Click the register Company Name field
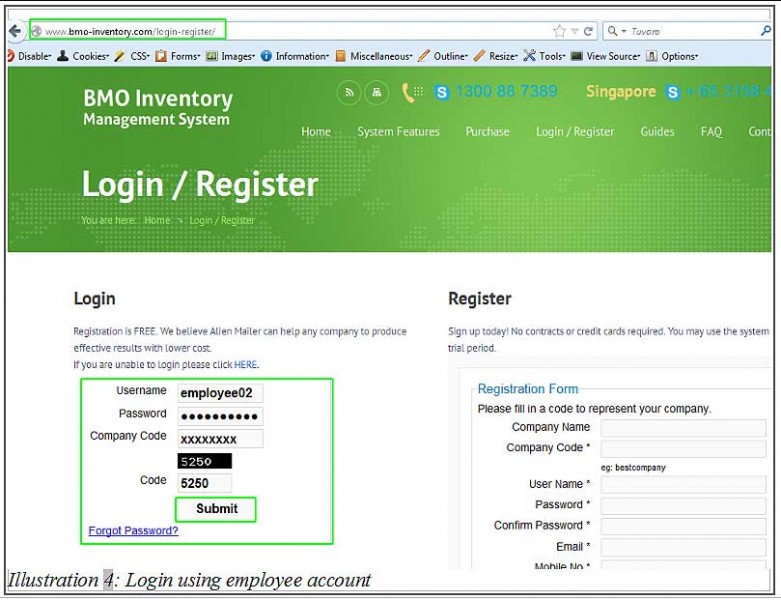This screenshot has width=781, height=600. [683, 428]
